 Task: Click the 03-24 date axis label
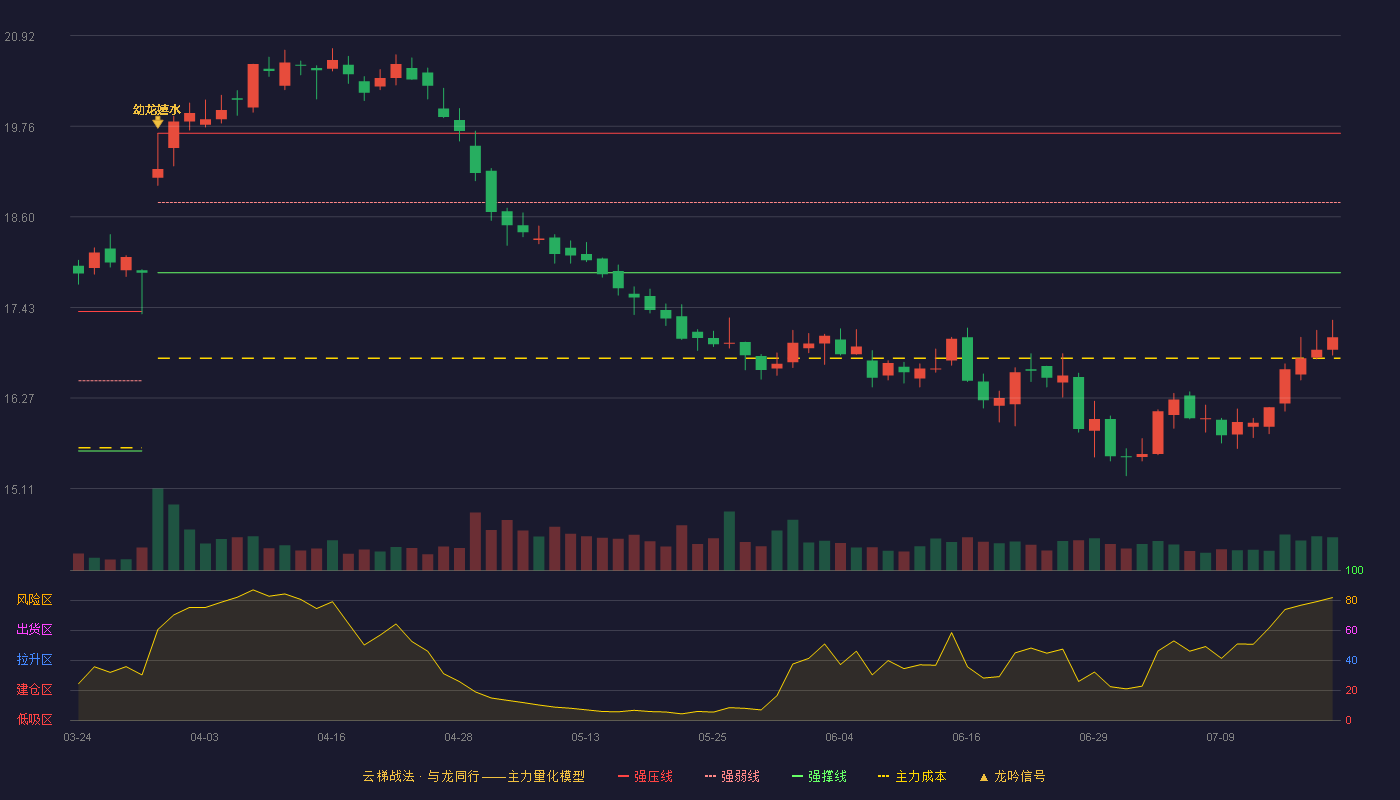78,737
